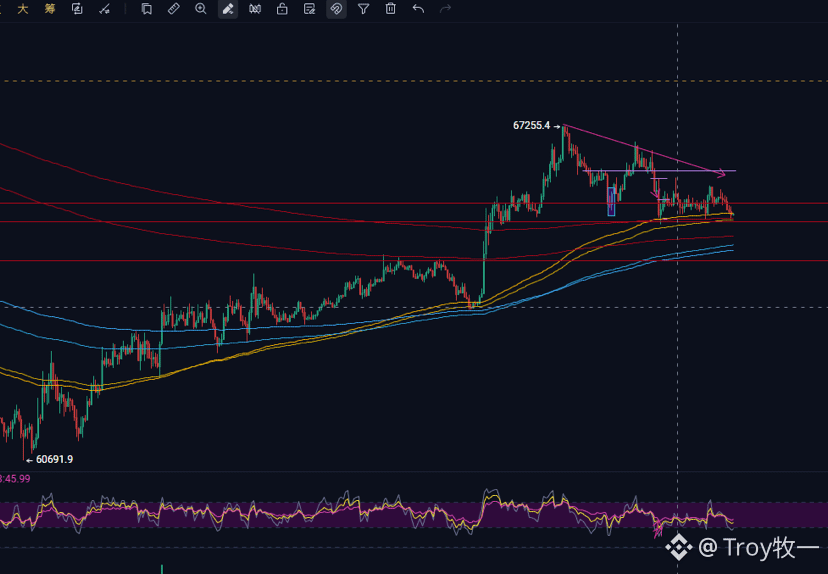The width and height of the screenshot is (828, 574).
Task: Click the 大 toolbar button
Action: pos(23,8)
